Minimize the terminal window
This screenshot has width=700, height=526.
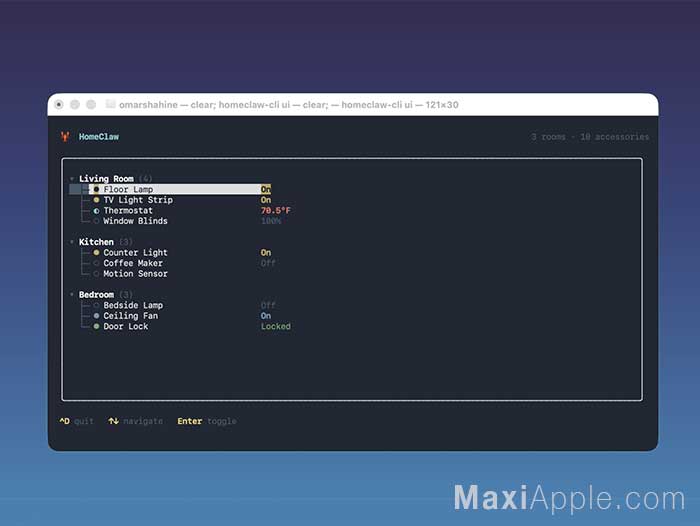coord(75,104)
